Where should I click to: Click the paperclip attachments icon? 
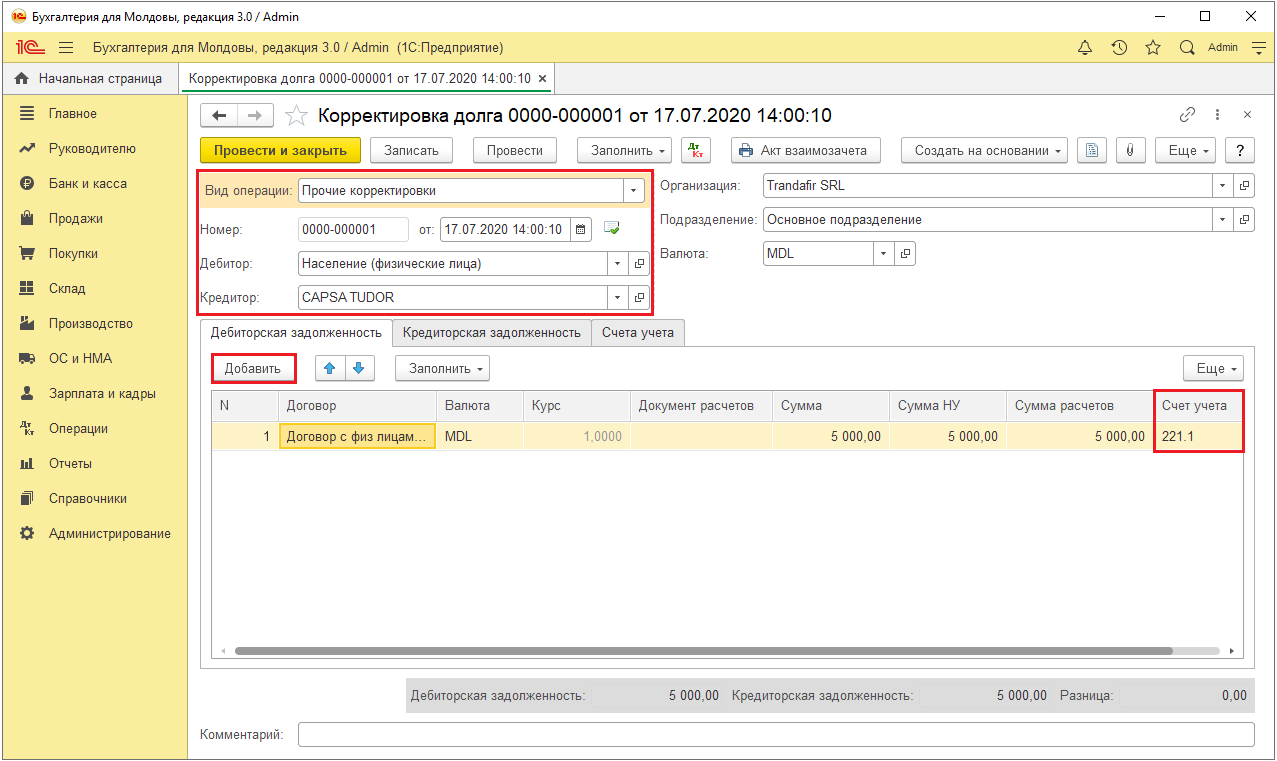click(x=1129, y=150)
